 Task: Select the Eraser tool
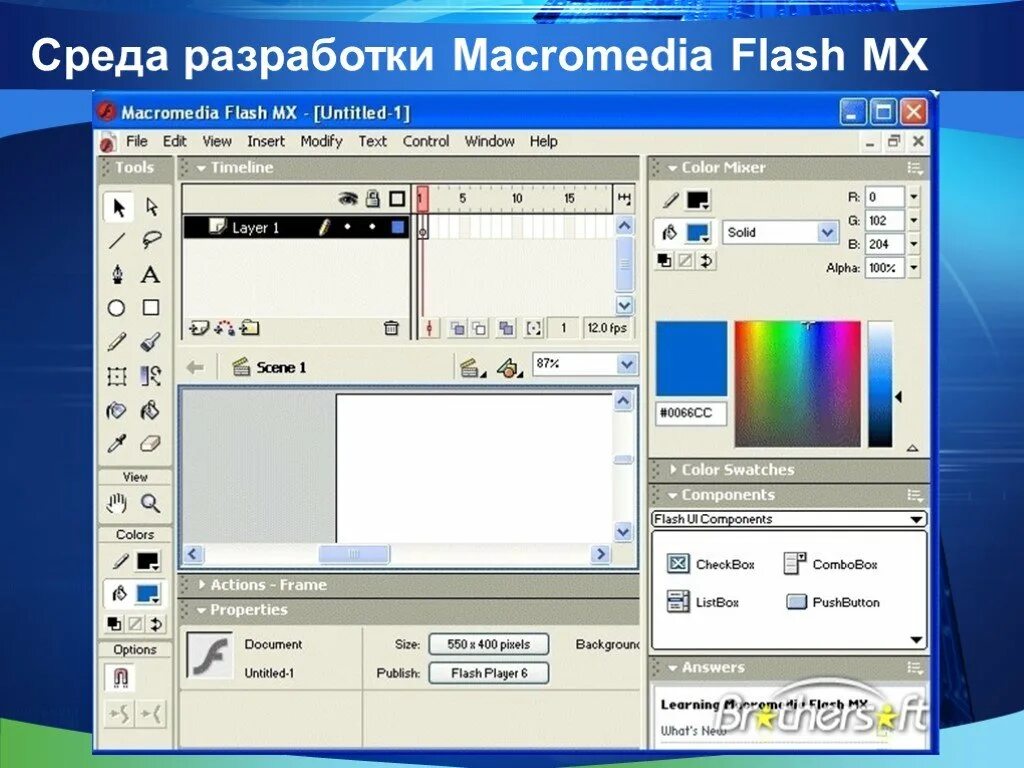(x=151, y=444)
